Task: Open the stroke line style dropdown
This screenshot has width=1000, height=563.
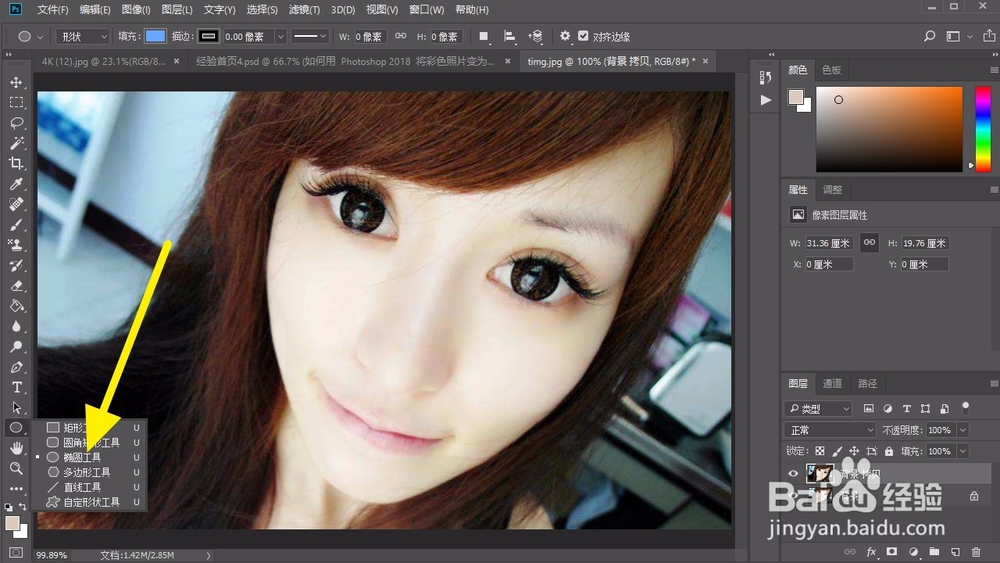Action: click(x=310, y=36)
